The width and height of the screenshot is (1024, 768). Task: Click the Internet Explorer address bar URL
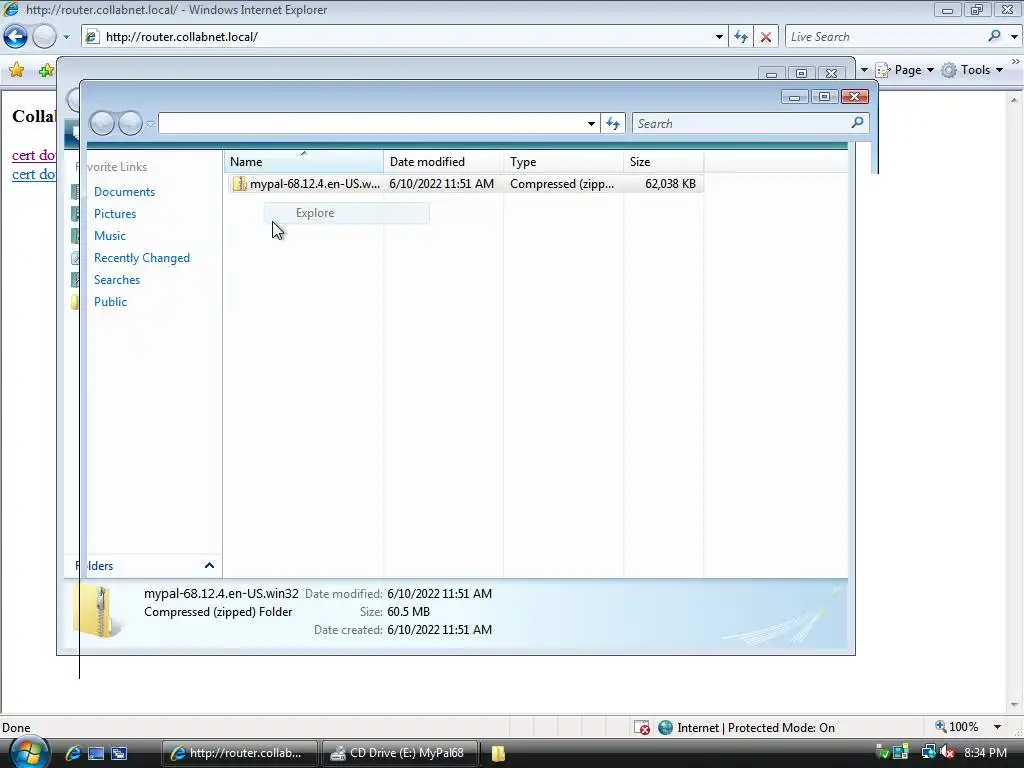point(182,37)
